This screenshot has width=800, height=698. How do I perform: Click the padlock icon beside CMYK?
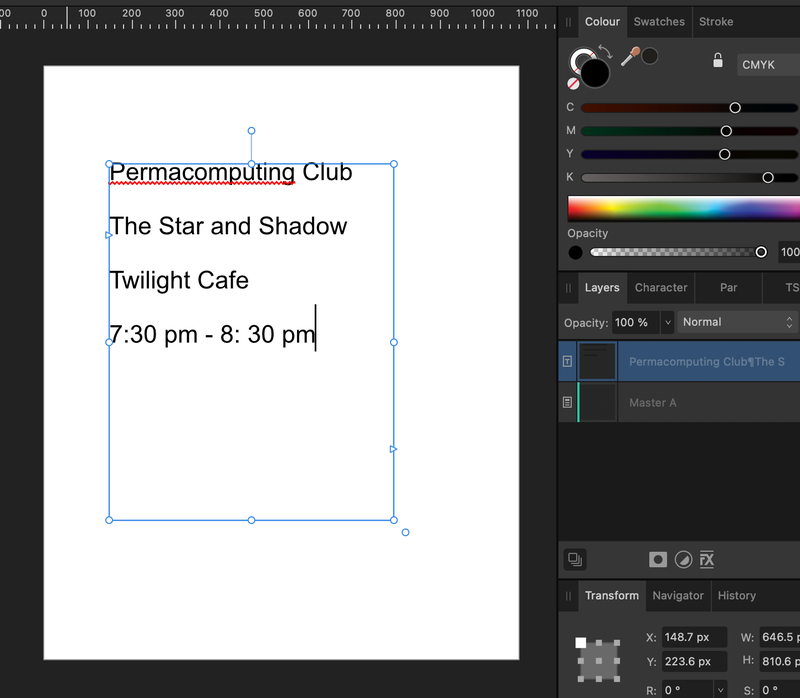pyautogui.click(x=717, y=61)
